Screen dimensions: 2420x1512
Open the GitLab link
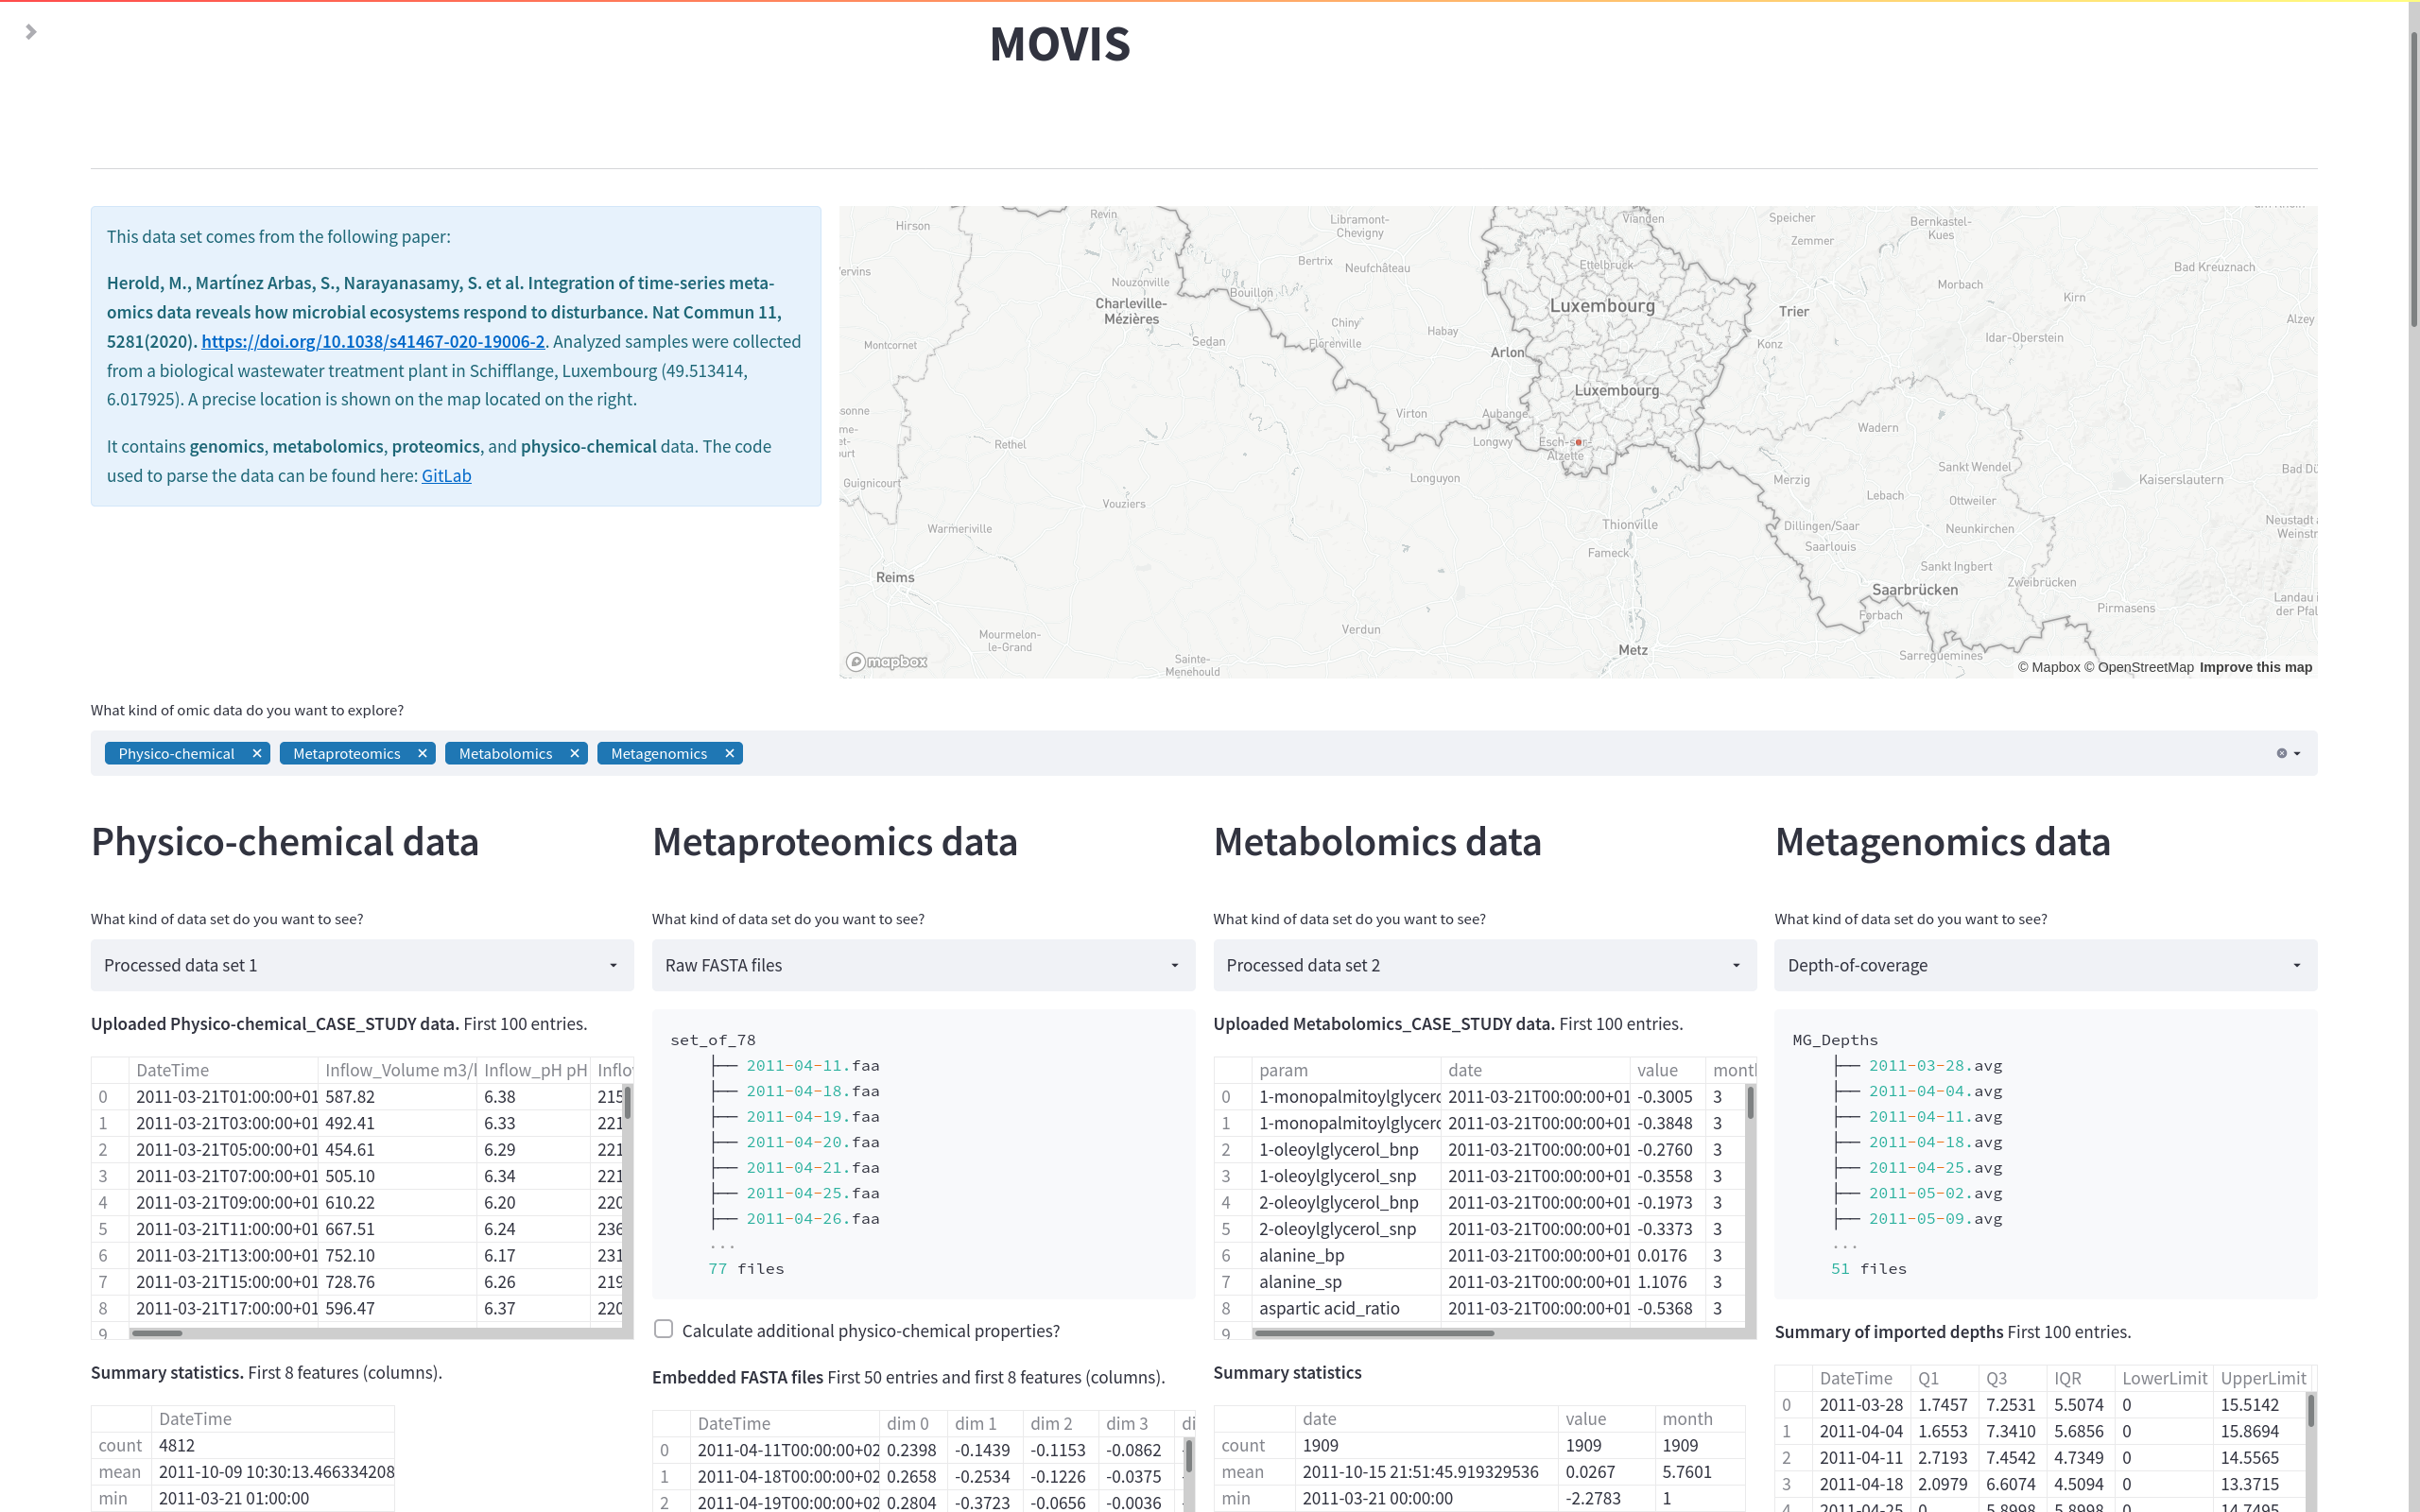tap(446, 476)
